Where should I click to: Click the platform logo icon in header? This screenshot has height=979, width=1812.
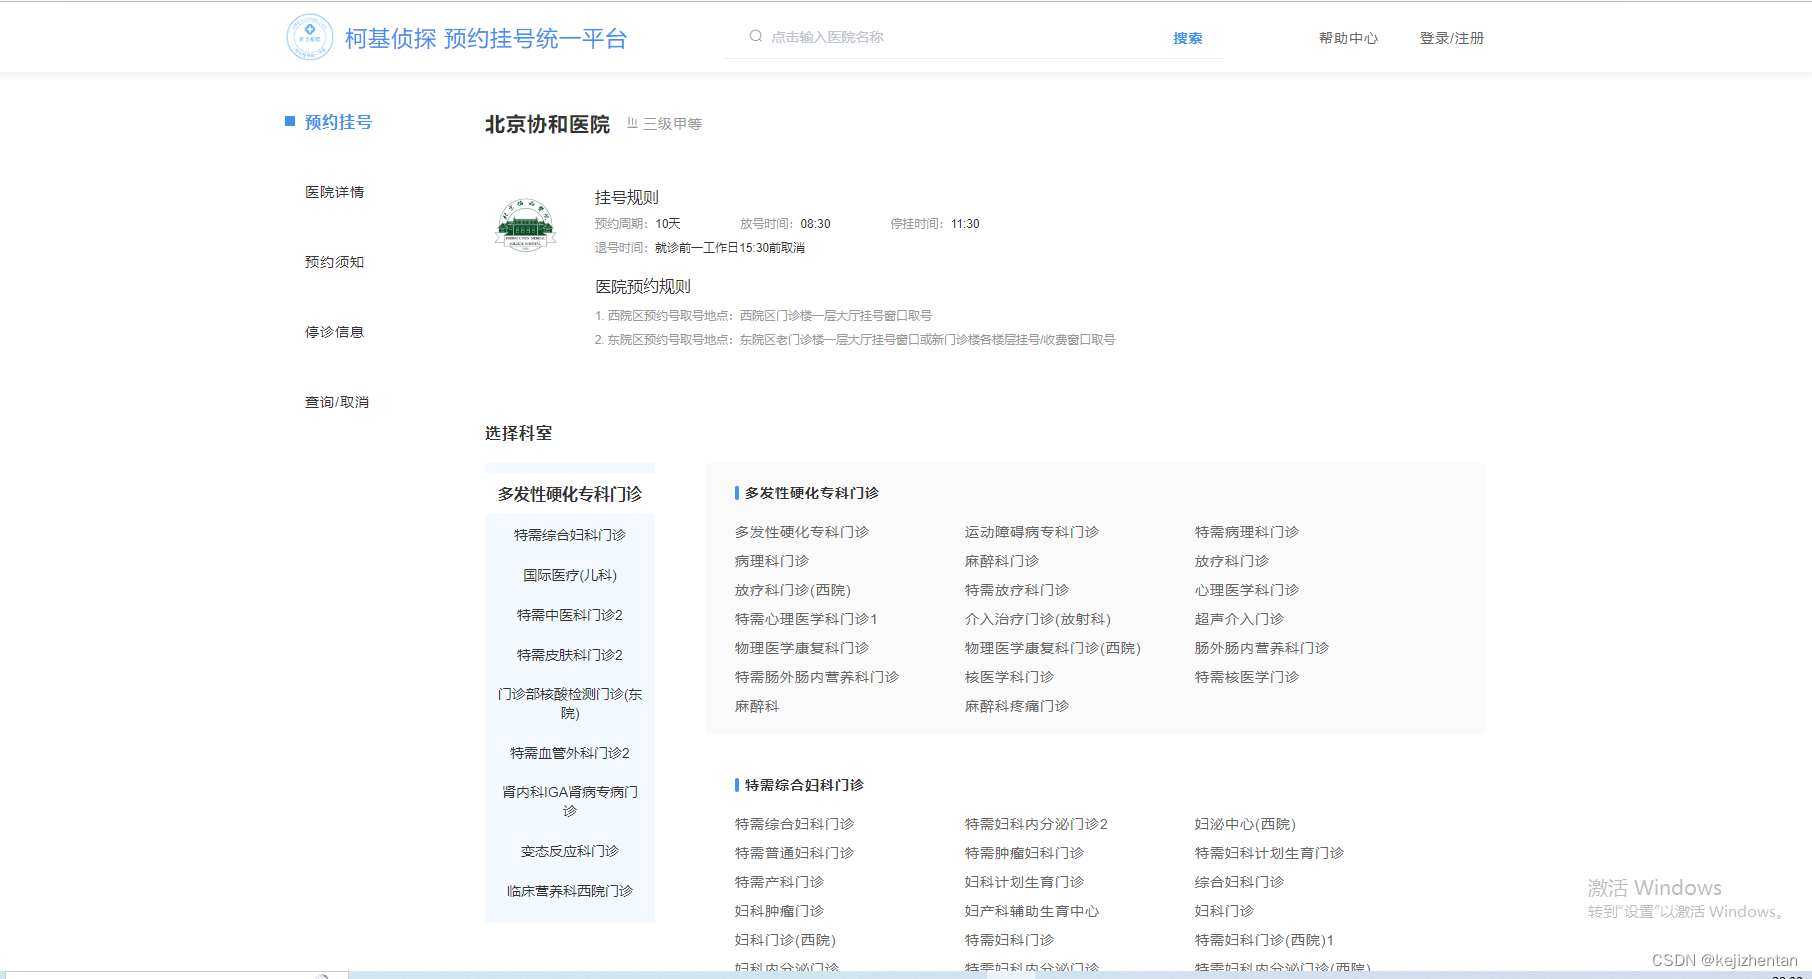tap(309, 37)
